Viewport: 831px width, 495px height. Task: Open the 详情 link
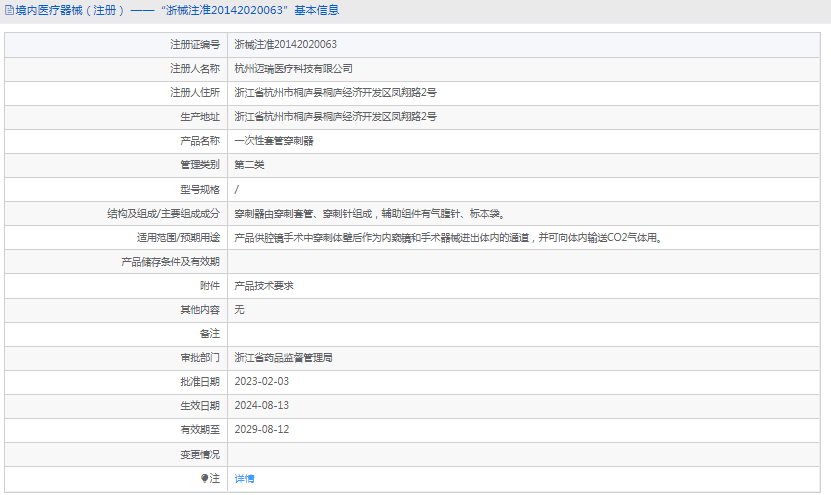coord(244,479)
